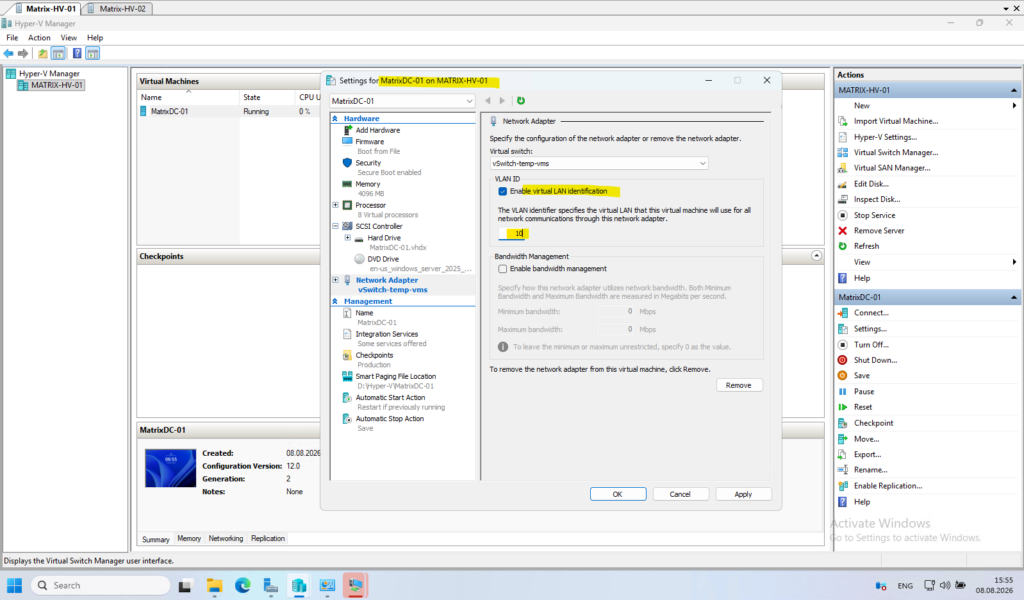Click the forward arrow in Hyper-V toolbar

(23, 54)
